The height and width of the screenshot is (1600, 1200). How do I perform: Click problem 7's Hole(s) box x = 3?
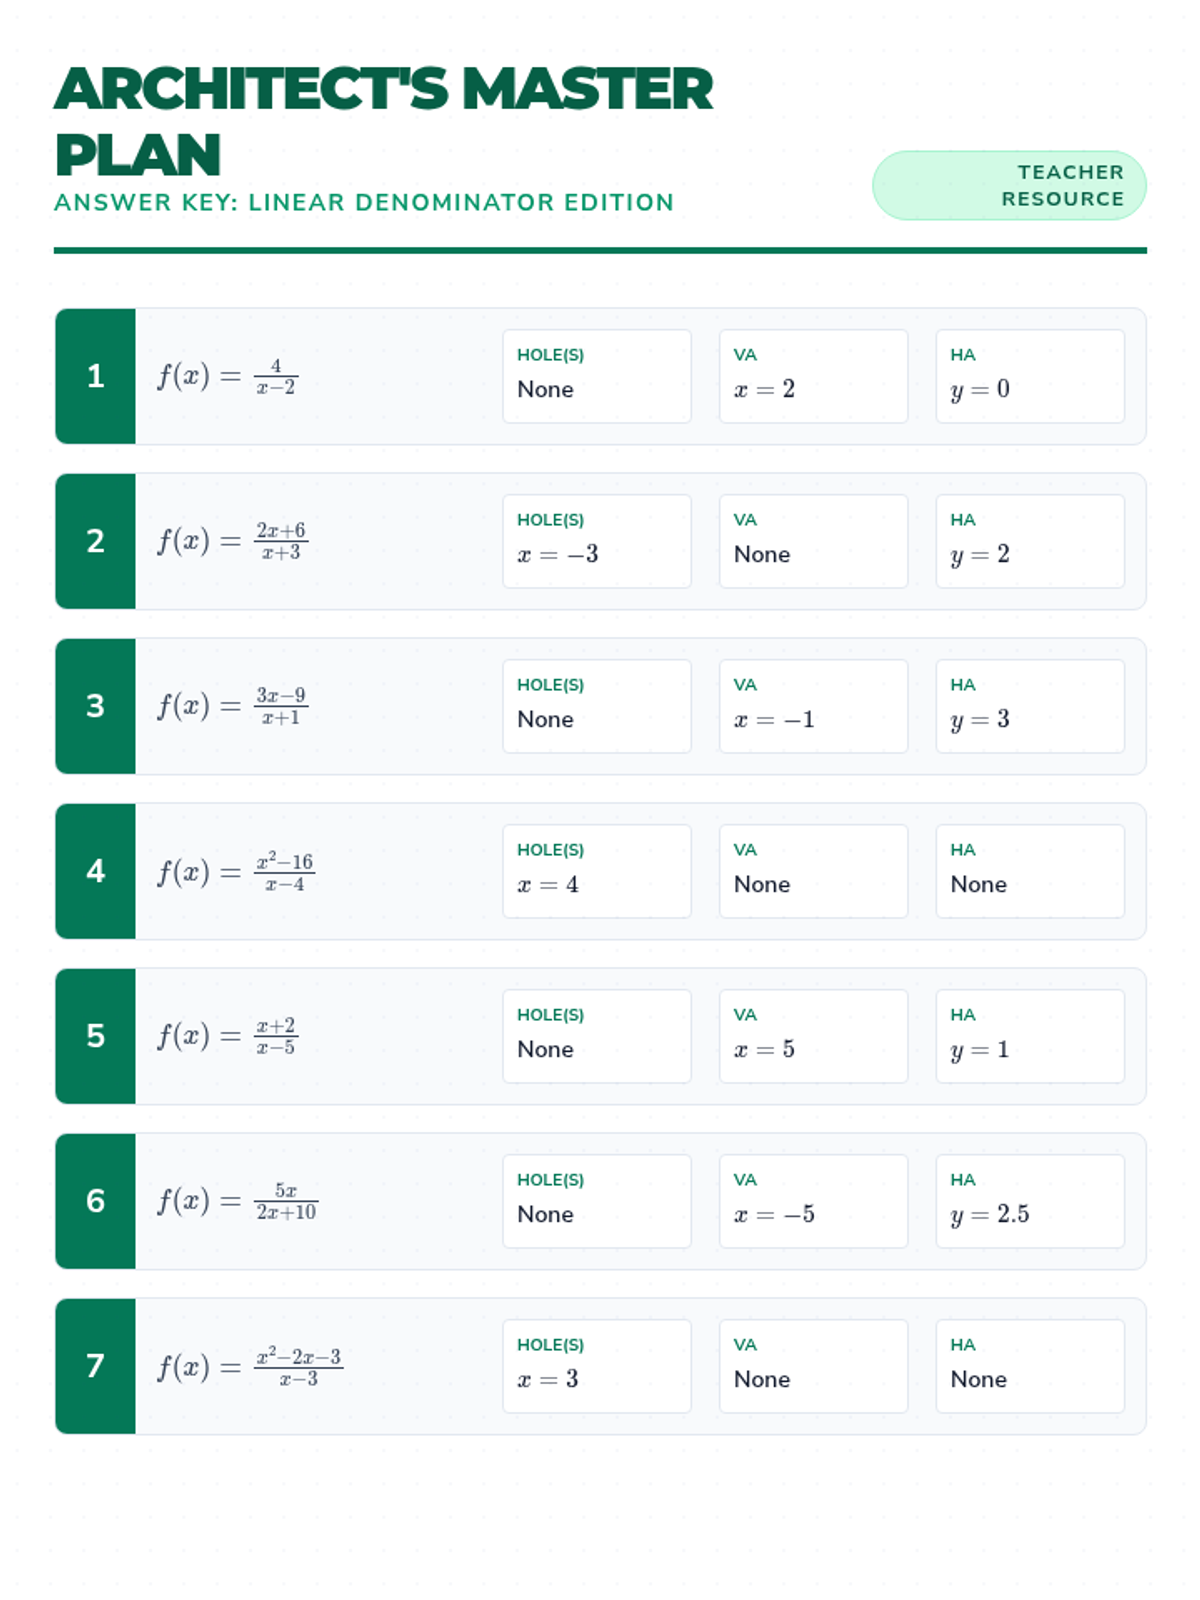[596, 1366]
